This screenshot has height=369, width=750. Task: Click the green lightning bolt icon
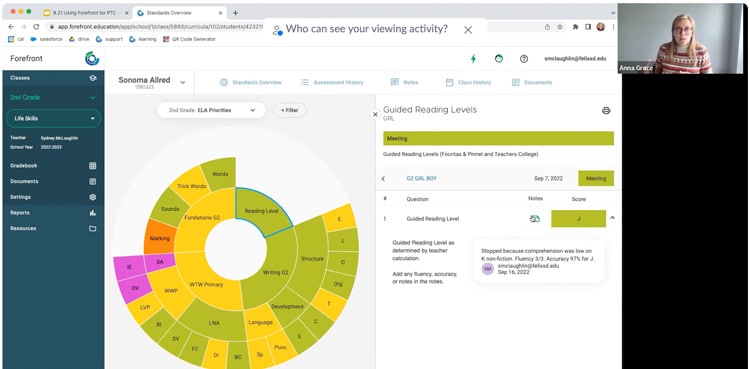click(474, 58)
